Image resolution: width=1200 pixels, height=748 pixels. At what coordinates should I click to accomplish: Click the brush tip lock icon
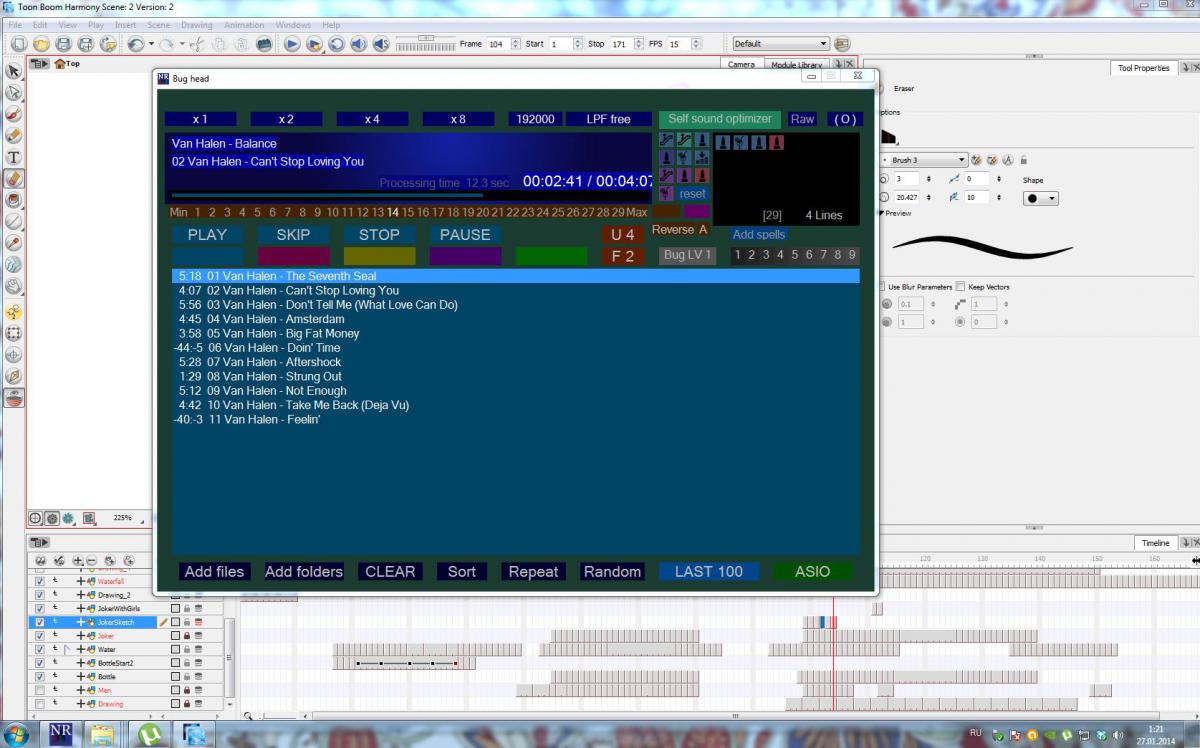[x=1023, y=160]
